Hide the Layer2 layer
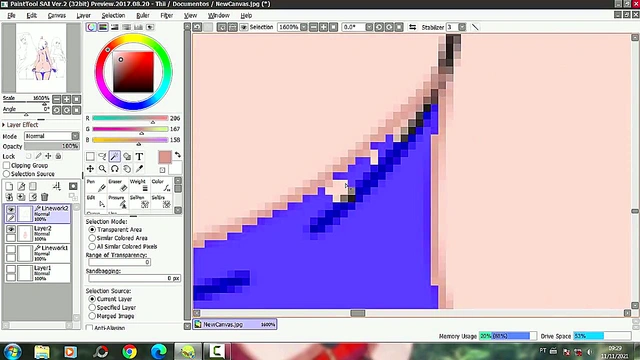Viewport: 640px width, 360px height. [x=11, y=229]
